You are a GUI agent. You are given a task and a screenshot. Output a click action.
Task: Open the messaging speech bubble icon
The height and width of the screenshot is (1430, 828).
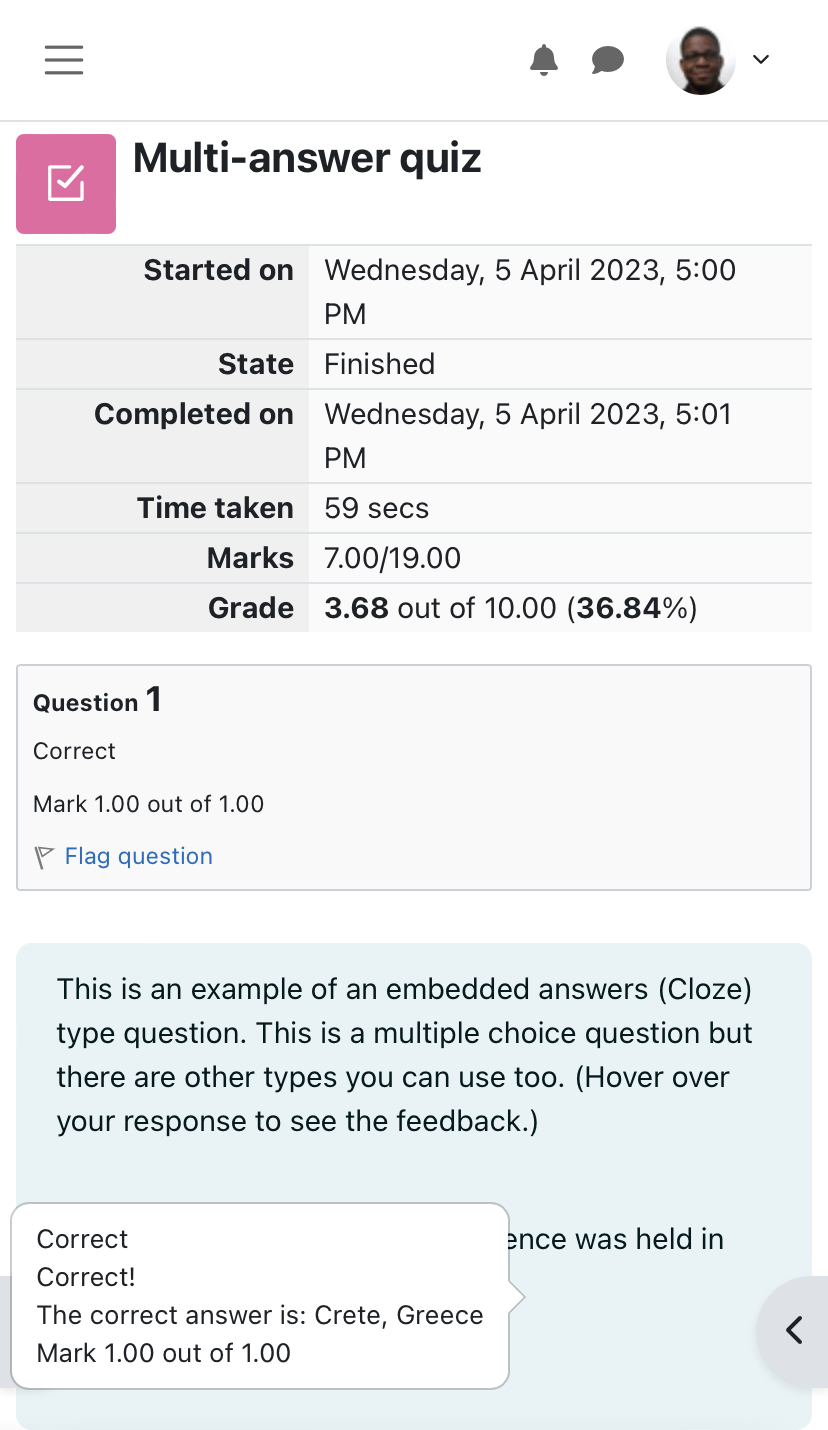(x=608, y=60)
